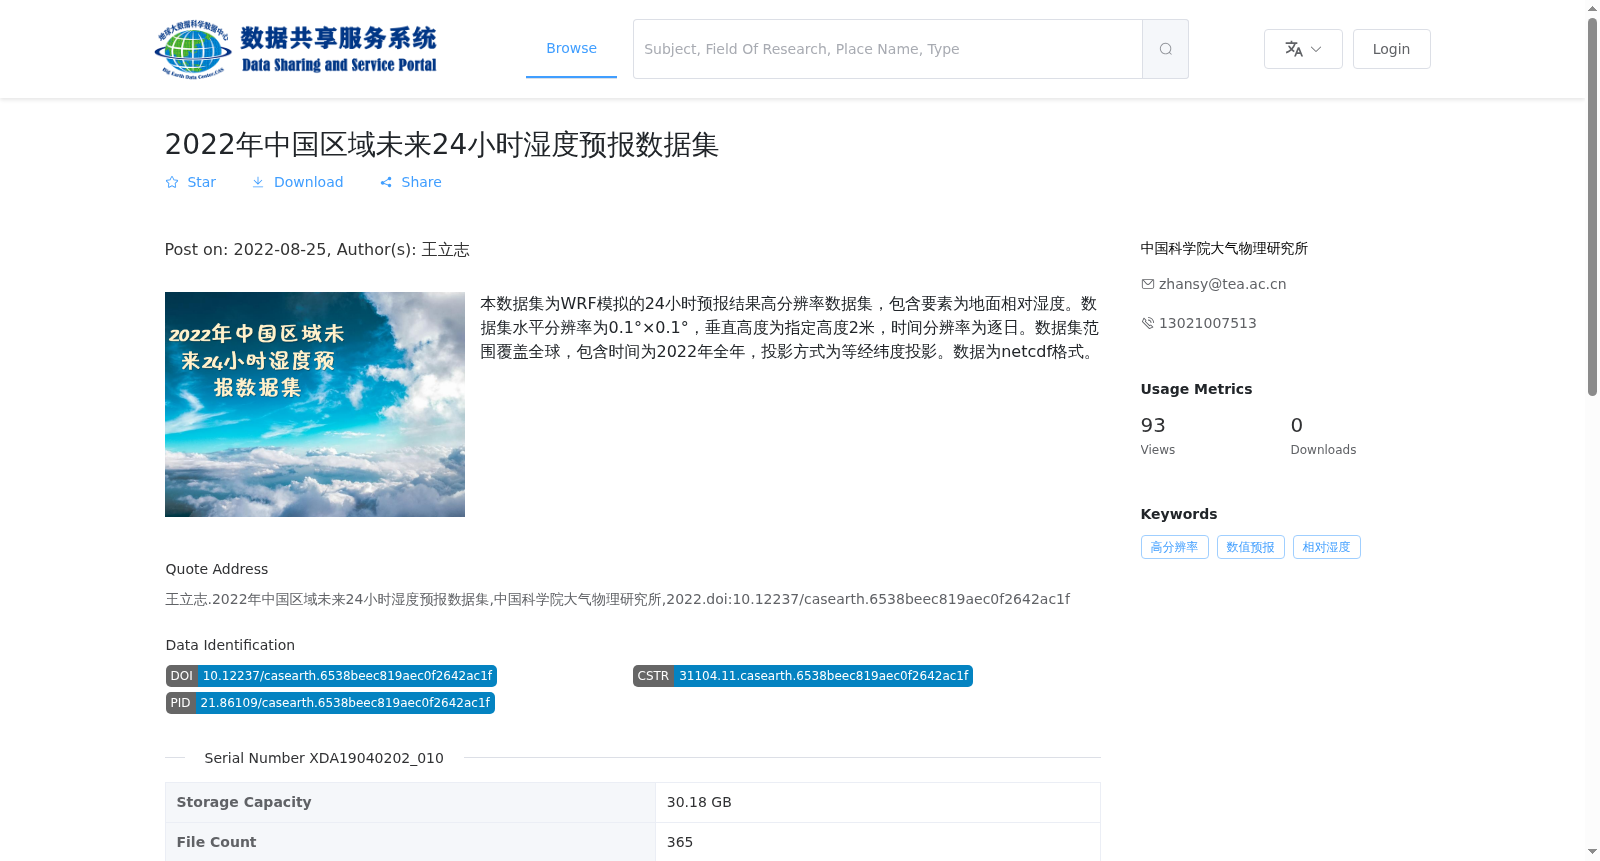Click the dataset description paragraph

point(789,327)
